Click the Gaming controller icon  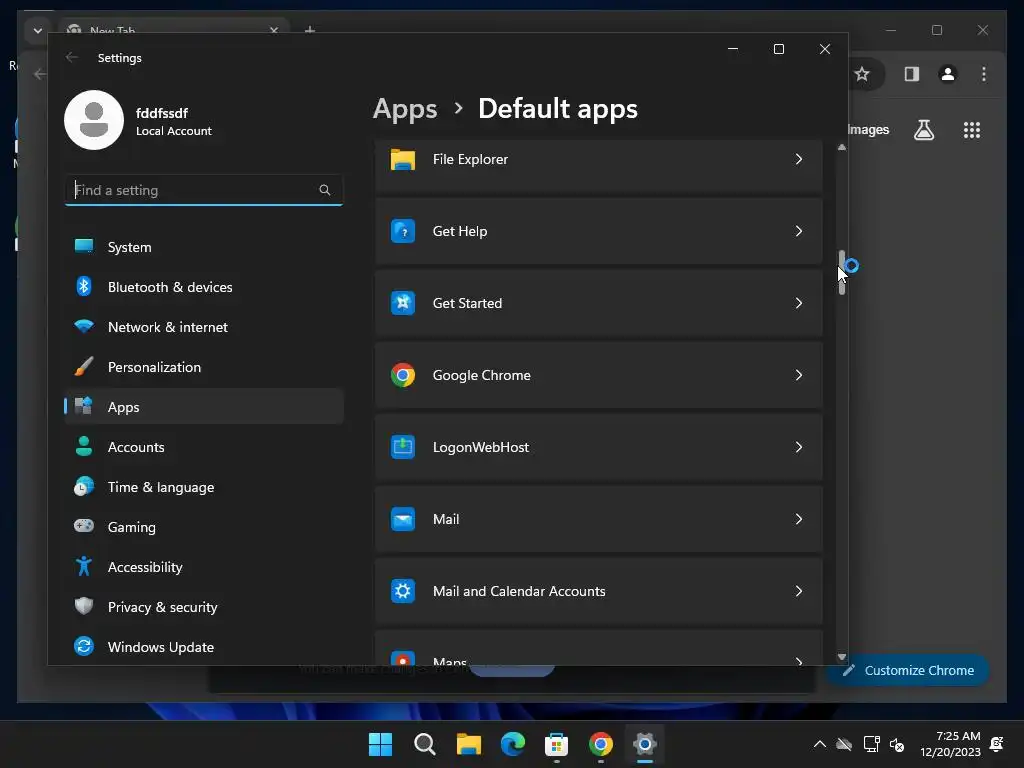coord(84,526)
